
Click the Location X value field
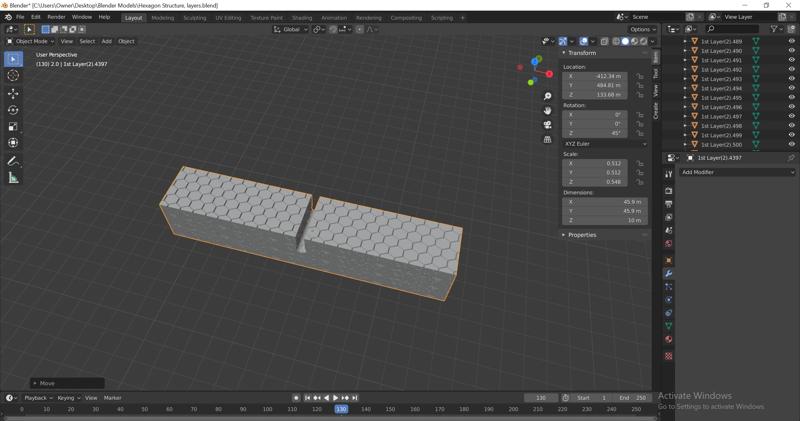coord(595,76)
